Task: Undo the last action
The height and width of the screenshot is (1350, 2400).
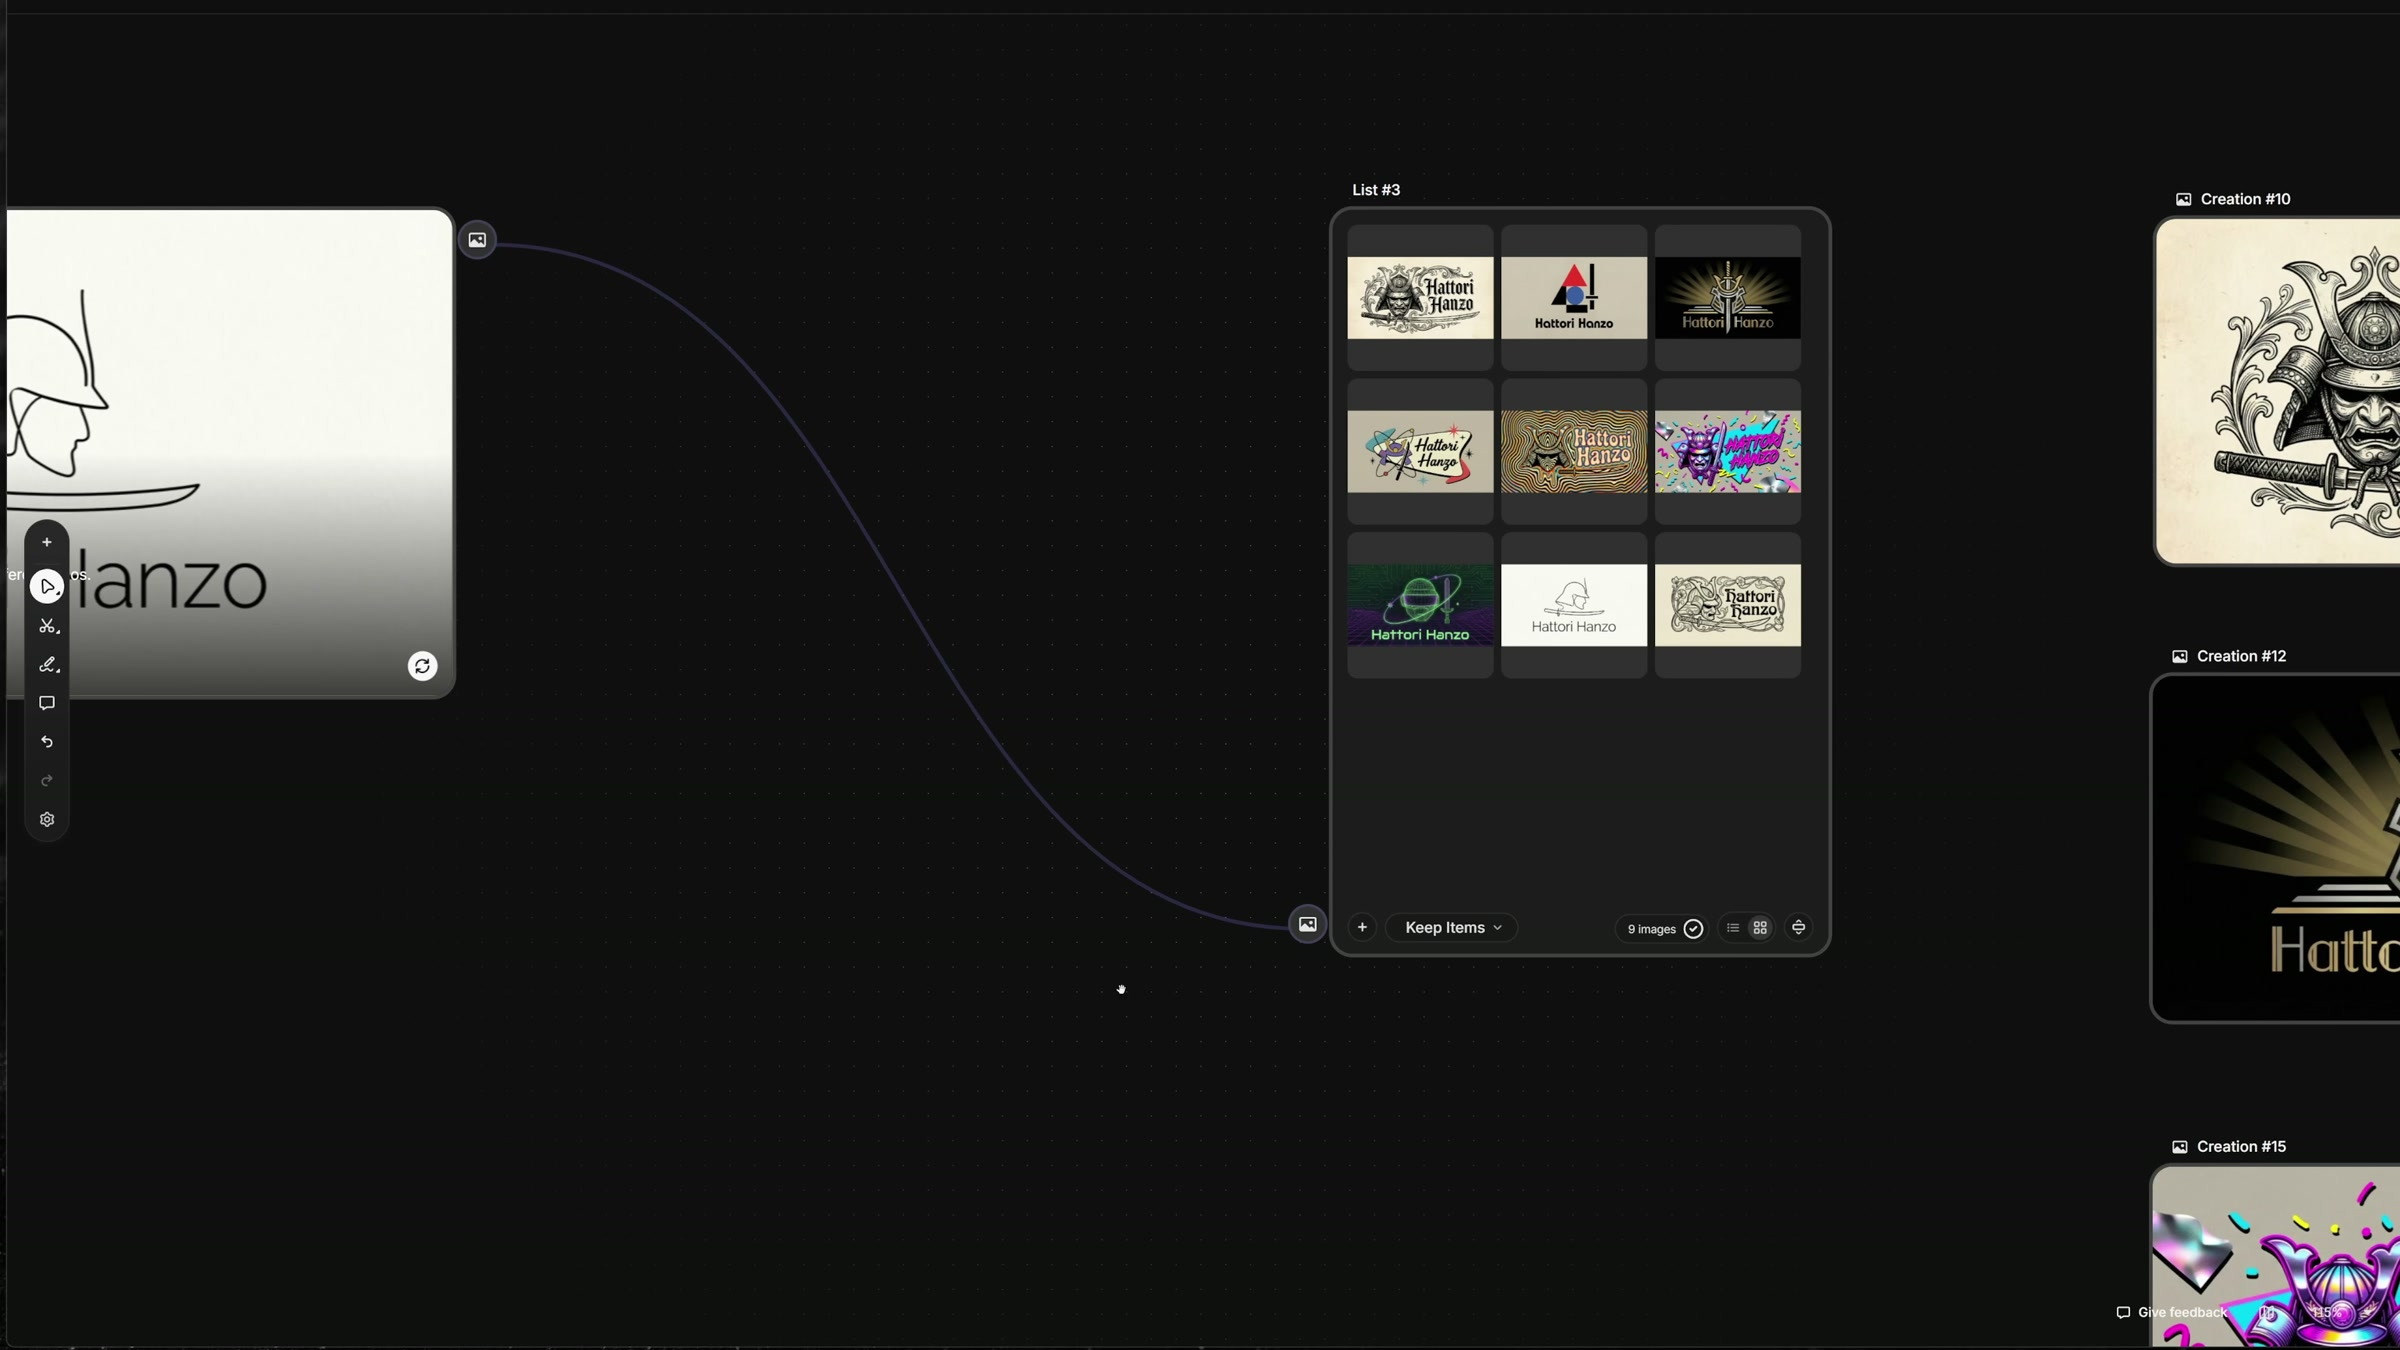Action: (x=46, y=742)
